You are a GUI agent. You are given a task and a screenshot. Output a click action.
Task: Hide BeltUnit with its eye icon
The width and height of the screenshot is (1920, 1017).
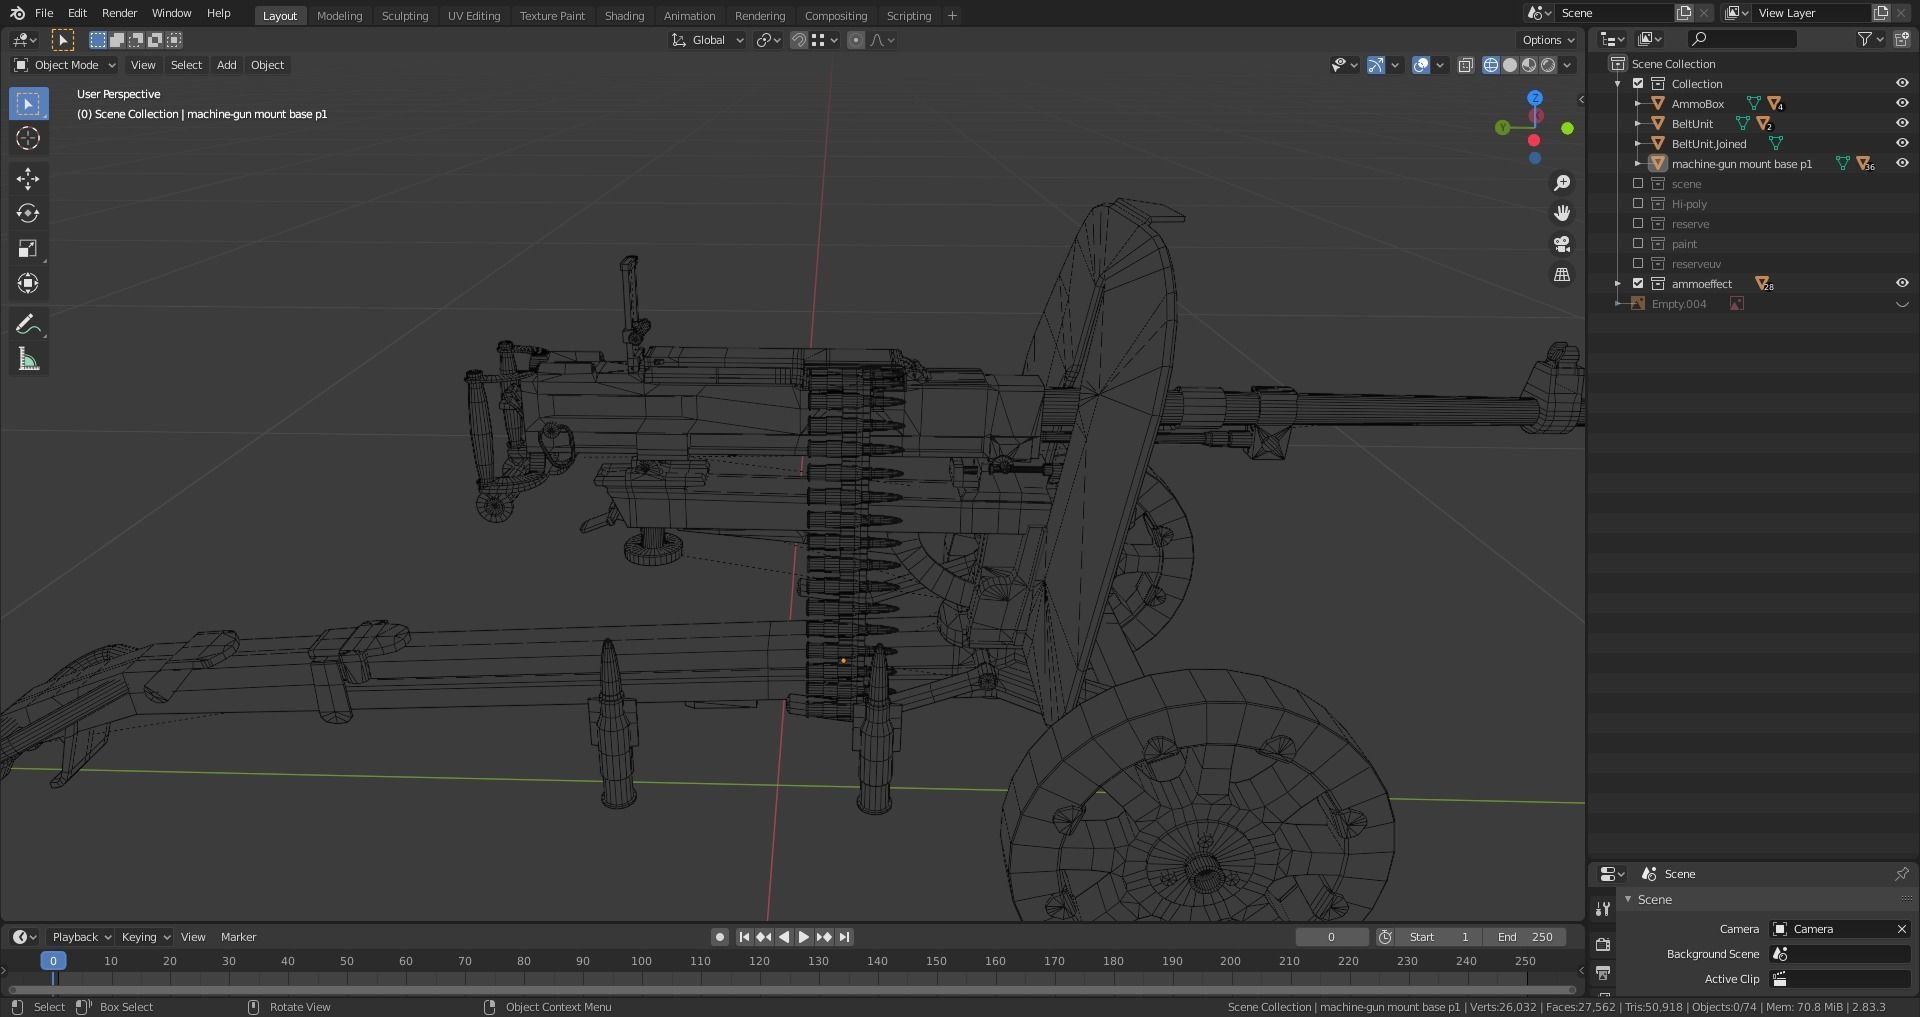[1902, 123]
